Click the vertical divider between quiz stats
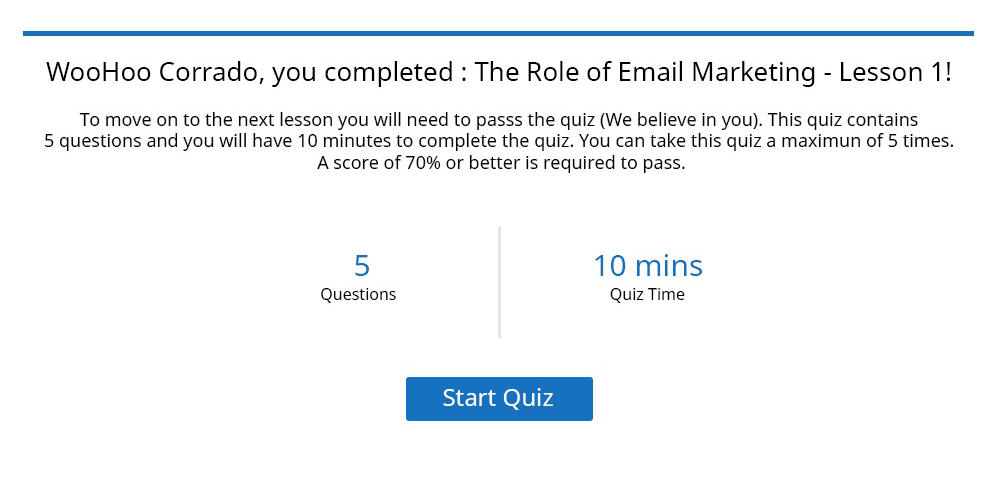Image resolution: width=1000 pixels, height=480 pixels. coord(499,282)
